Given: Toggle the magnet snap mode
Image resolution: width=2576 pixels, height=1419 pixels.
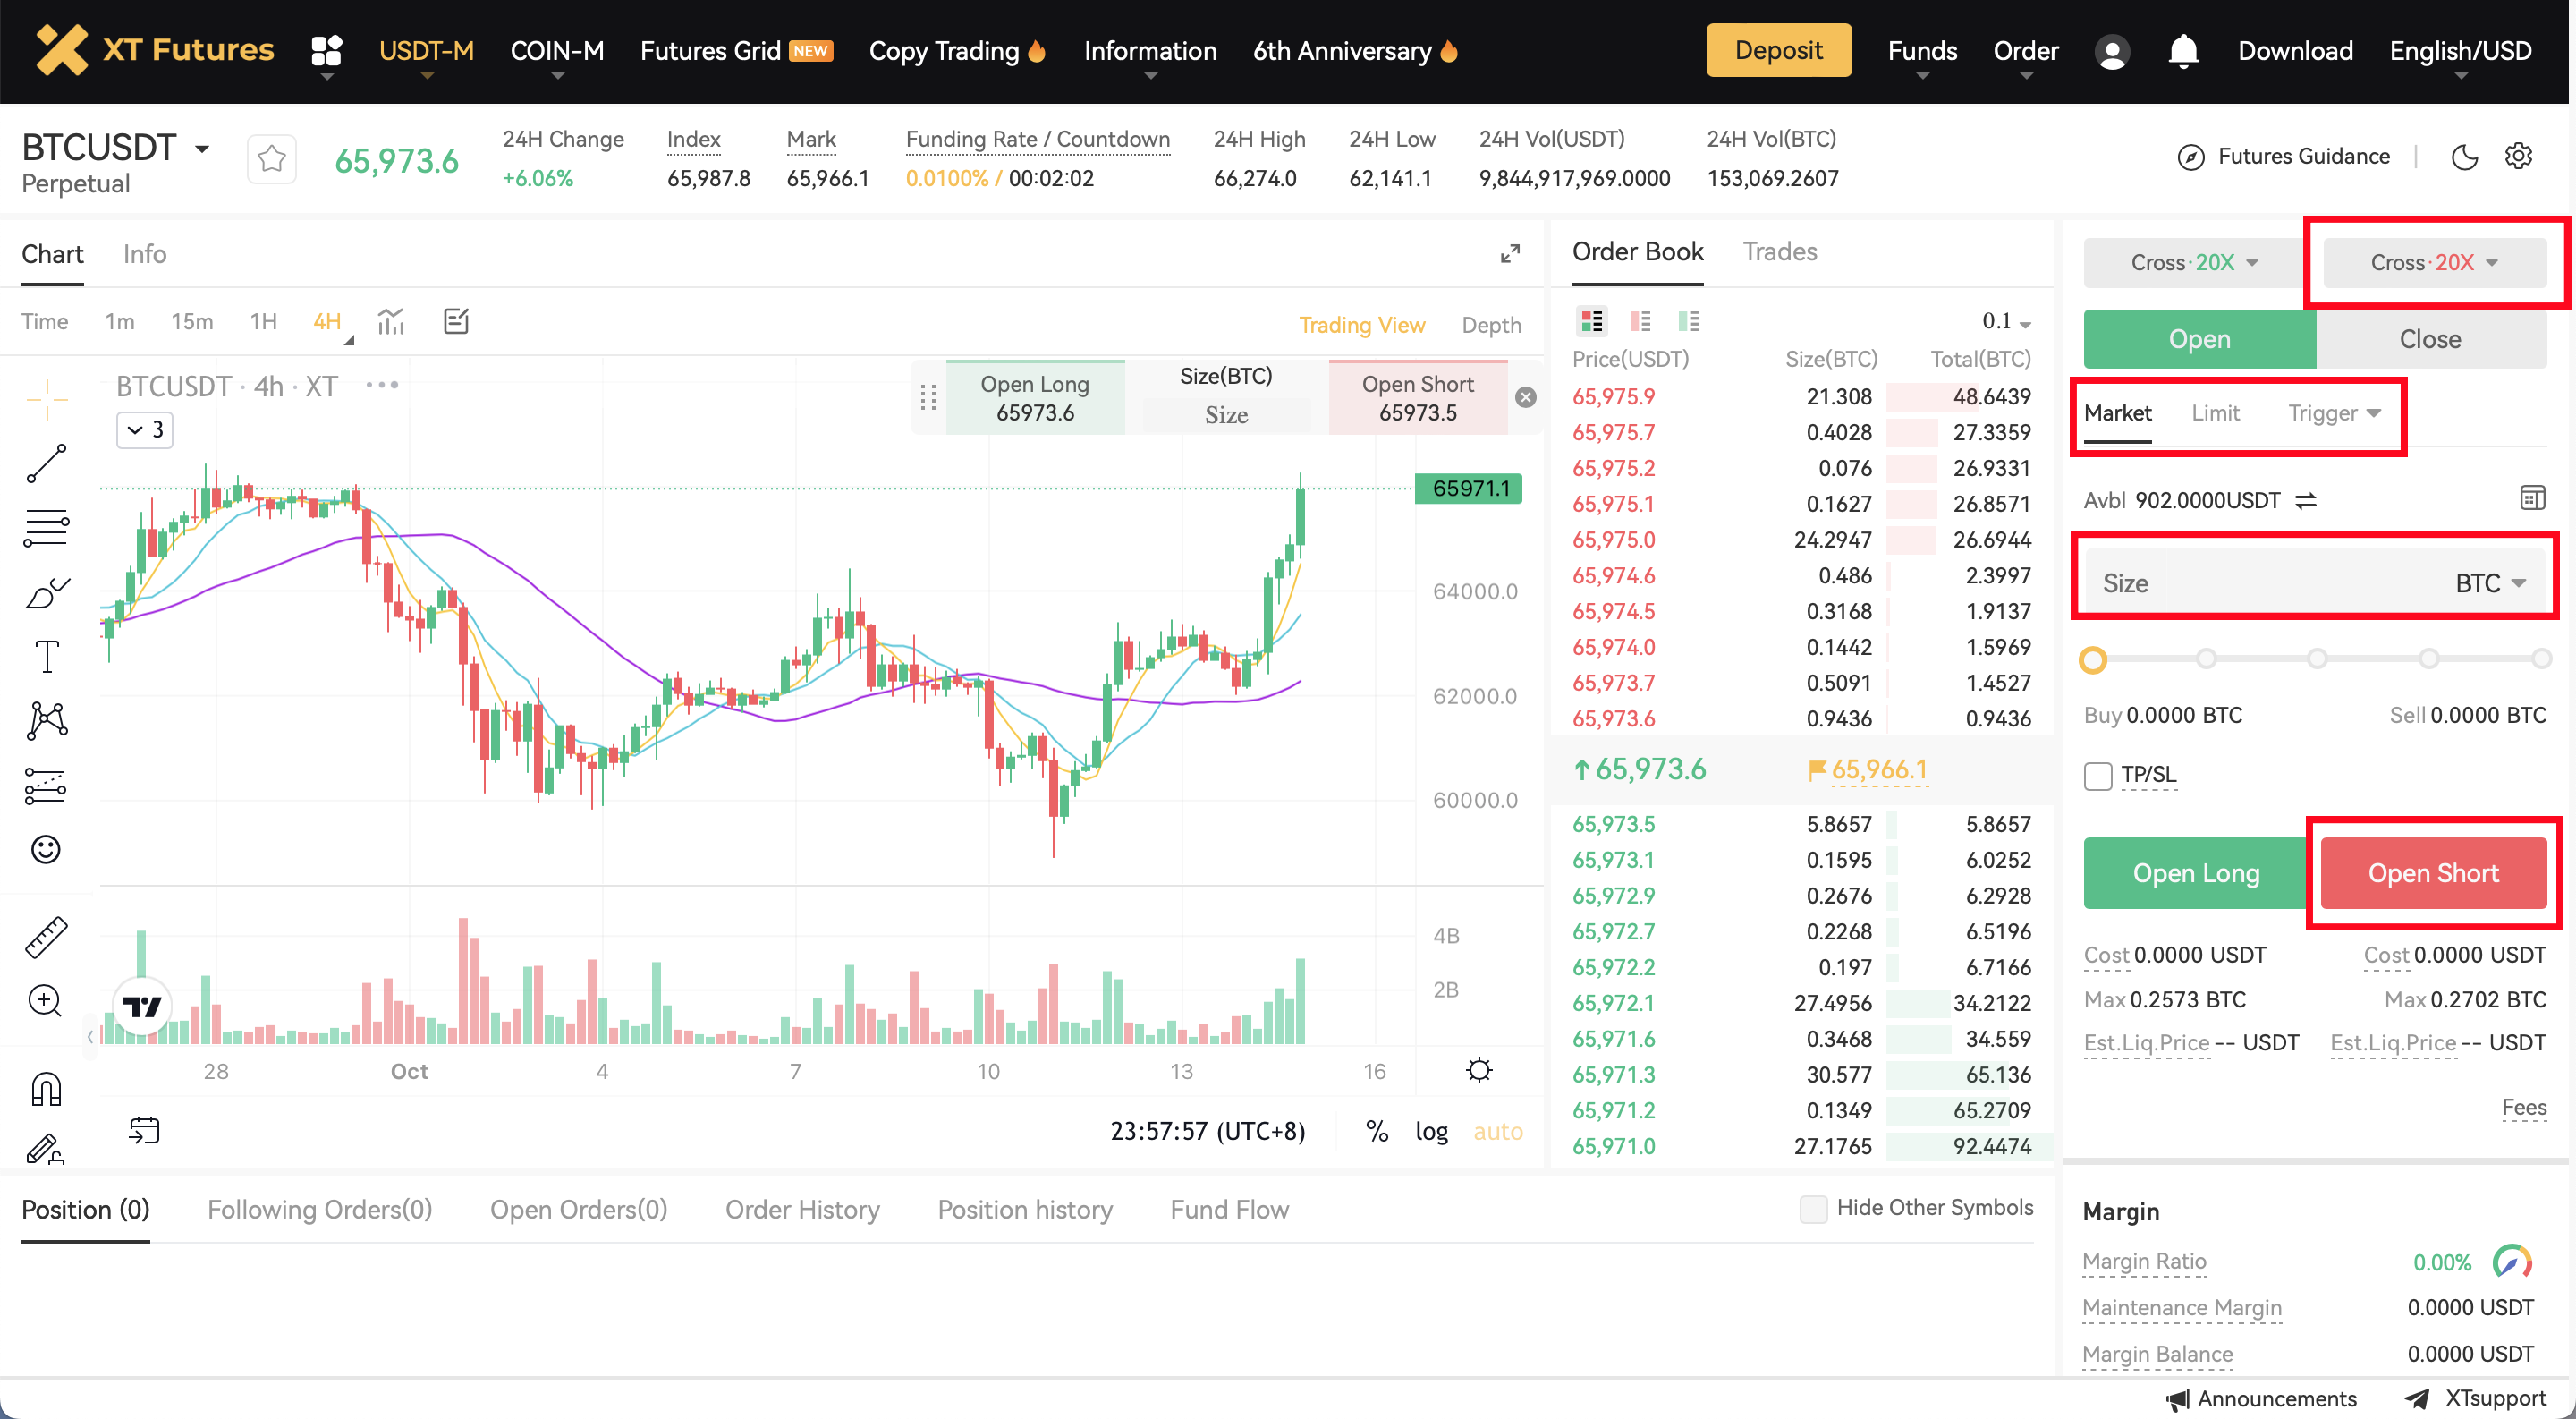Looking at the screenshot, I should click(x=46, y=1087).
